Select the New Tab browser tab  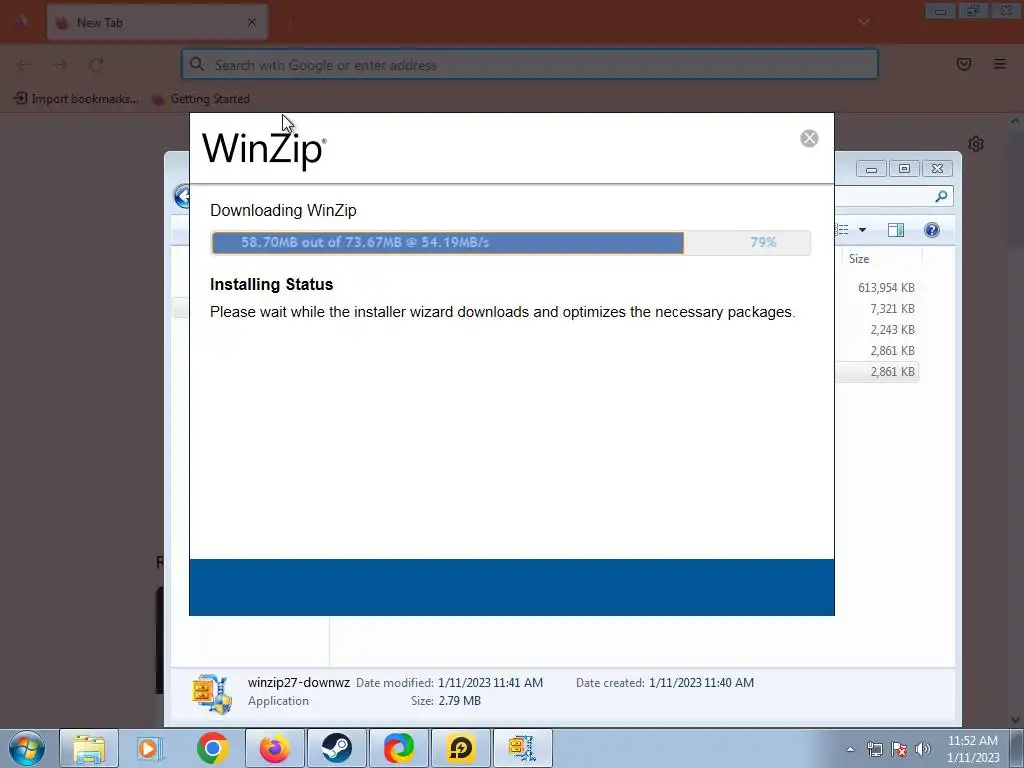157,22
